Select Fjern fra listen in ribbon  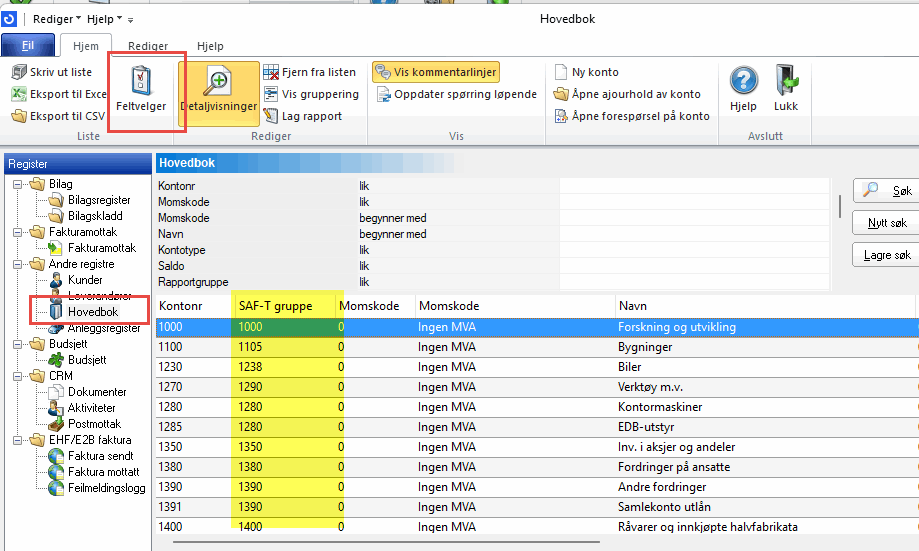tap(309, 72)
